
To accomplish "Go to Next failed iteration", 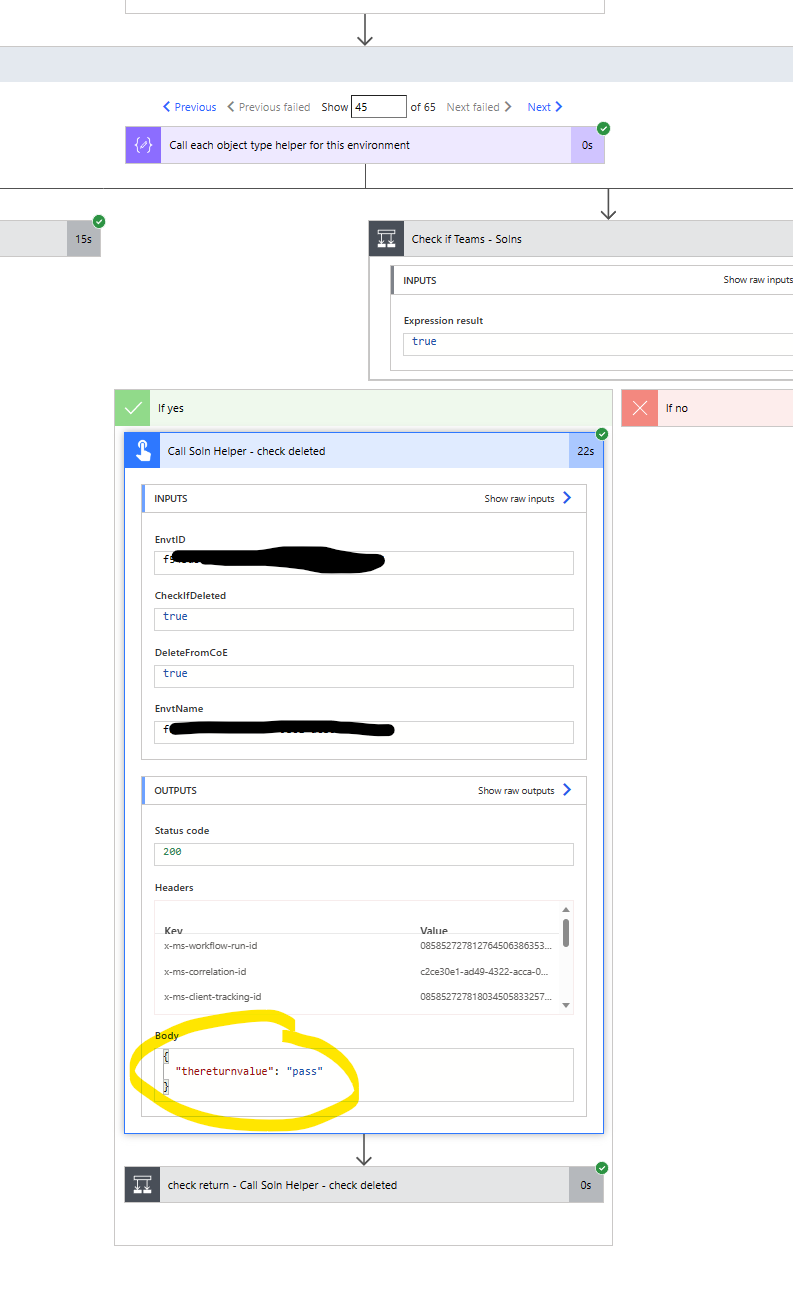I will pyautogui.click(x=479, y=107).
